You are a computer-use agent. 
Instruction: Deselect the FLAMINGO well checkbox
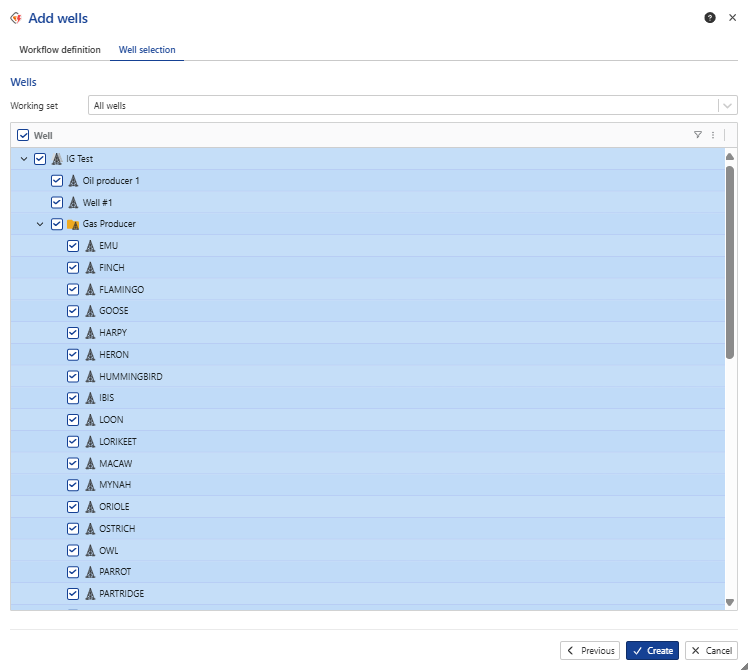(73, 289)
